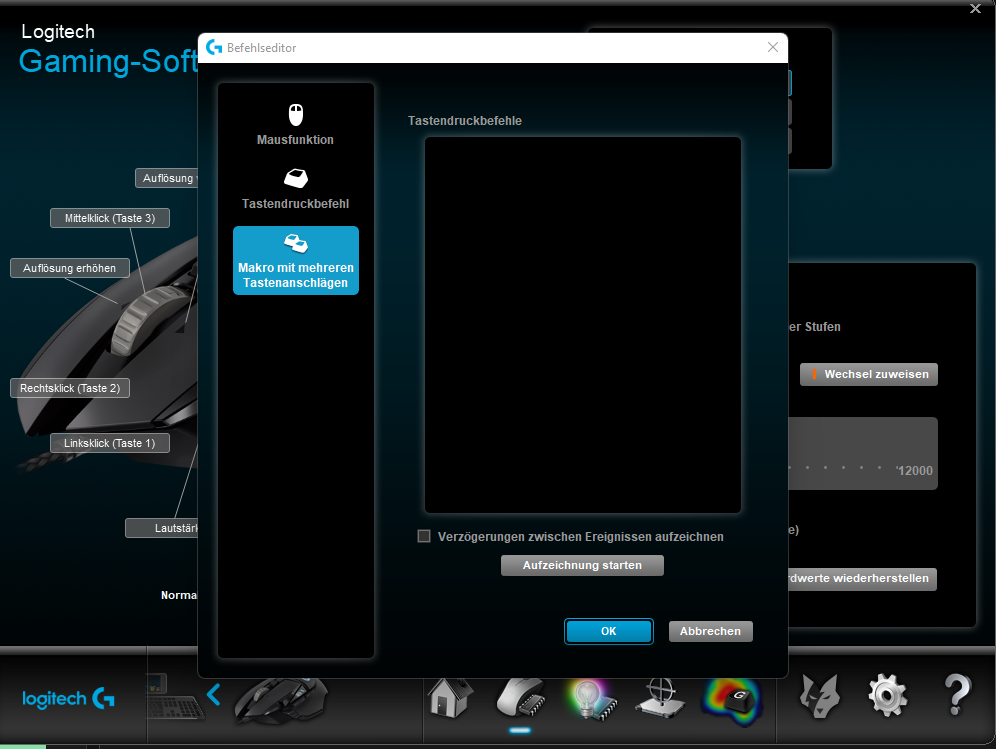The image size is (996, 749).
Task: Click the Wechsel zuweisen button
Action: pos(869,374)
